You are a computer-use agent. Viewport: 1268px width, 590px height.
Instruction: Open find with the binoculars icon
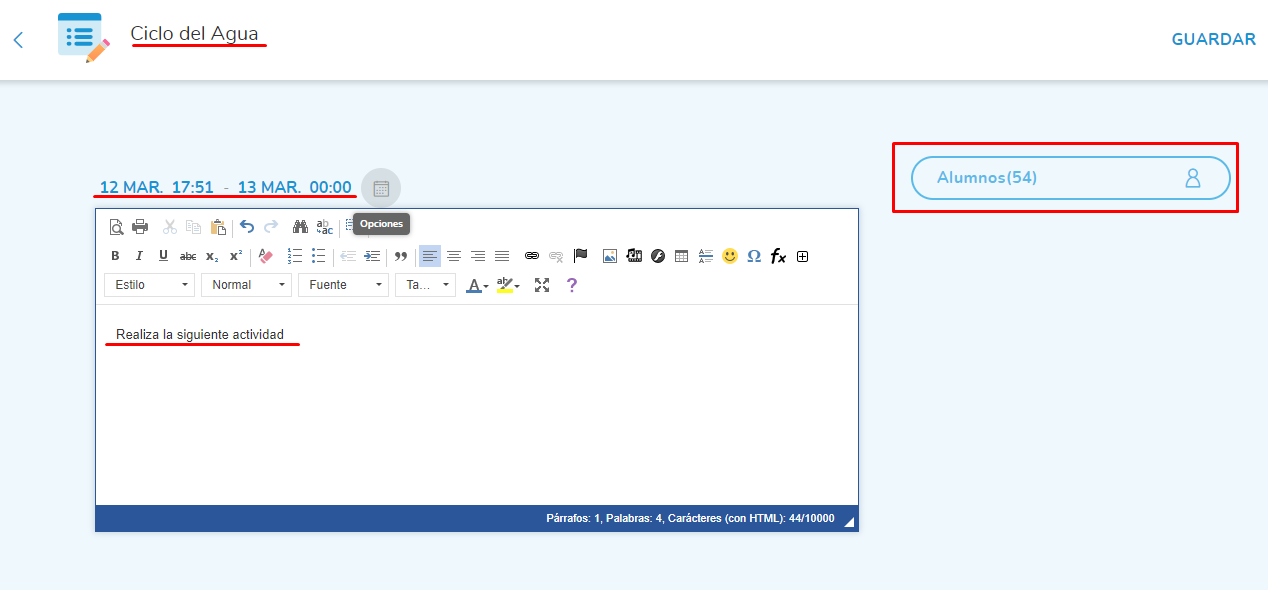300,227
